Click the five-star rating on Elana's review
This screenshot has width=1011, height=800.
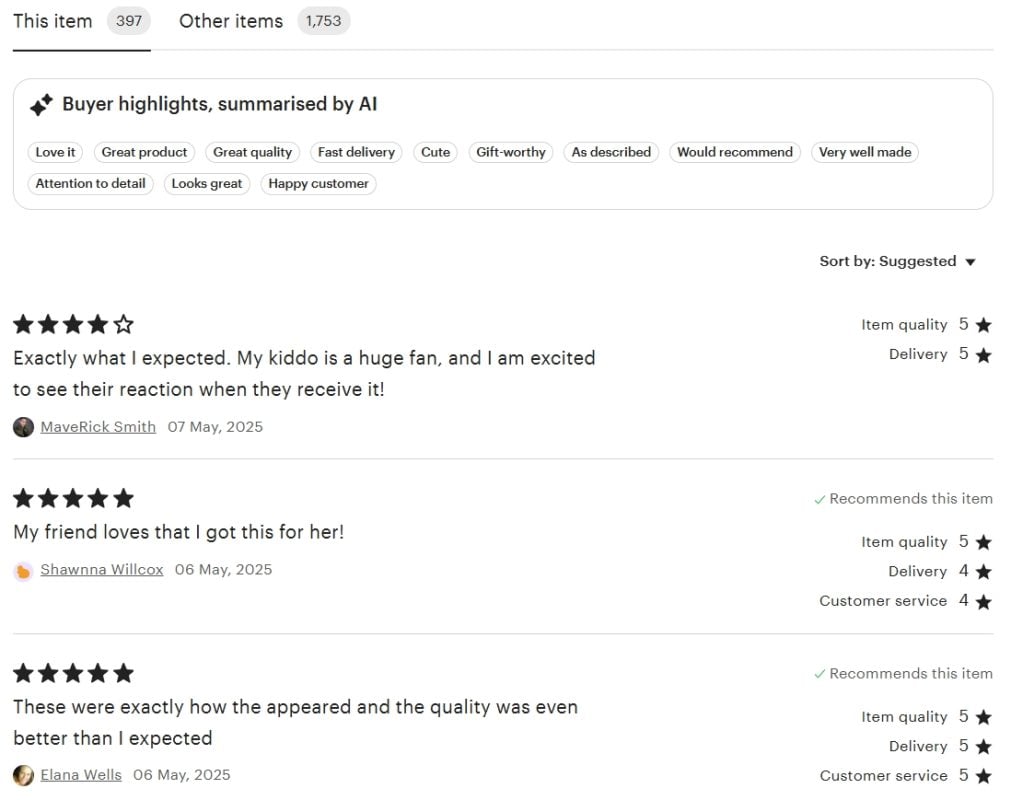point(73,674)
